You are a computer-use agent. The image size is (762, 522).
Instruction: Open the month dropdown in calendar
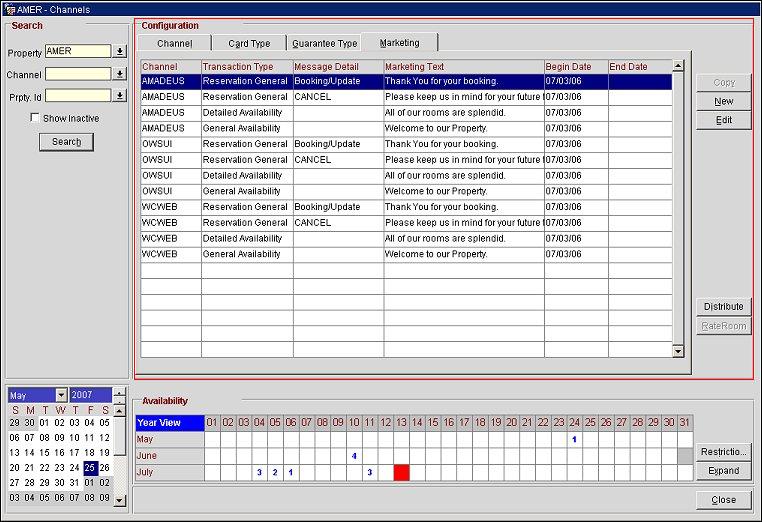[61, 395]
